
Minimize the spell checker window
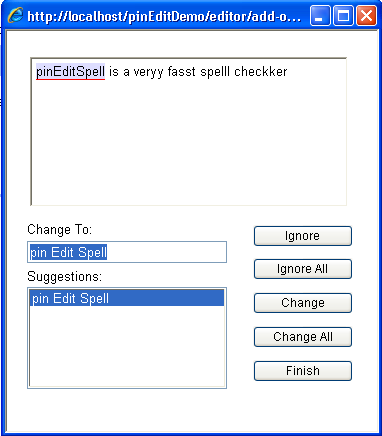(x=320, y=16)
